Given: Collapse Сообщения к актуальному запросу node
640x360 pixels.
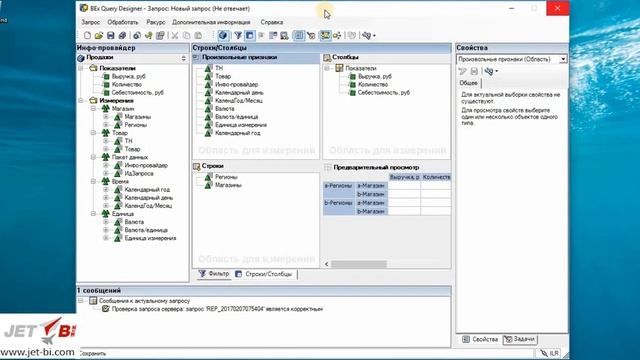Looking at the screenshot, I should point(81,301).
